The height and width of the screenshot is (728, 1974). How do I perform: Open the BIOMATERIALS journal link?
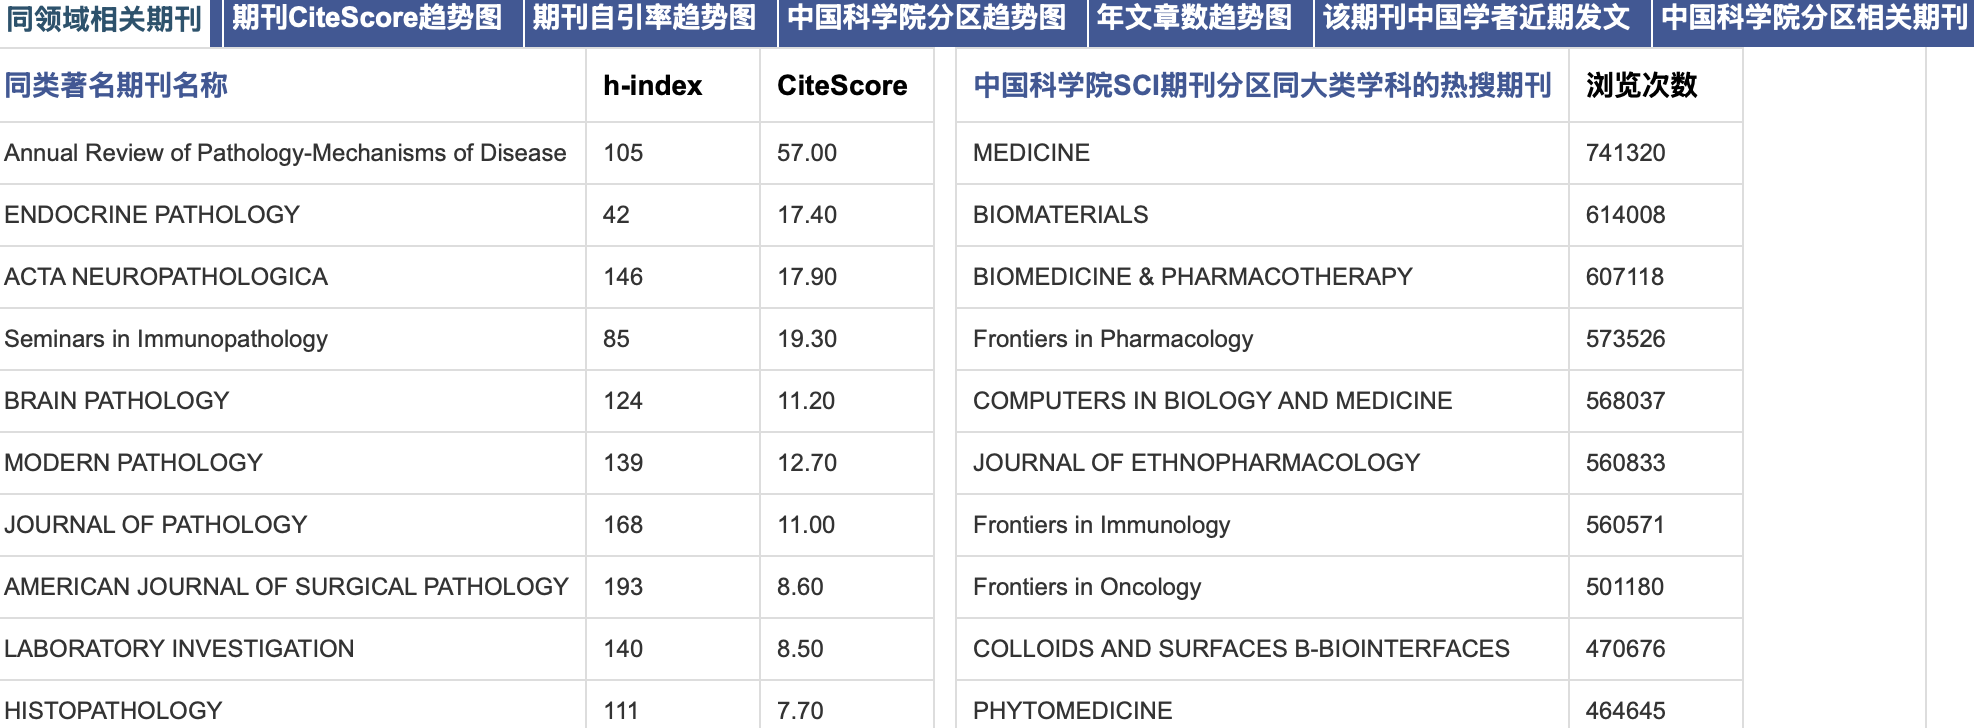click(x=1060, y=215)
